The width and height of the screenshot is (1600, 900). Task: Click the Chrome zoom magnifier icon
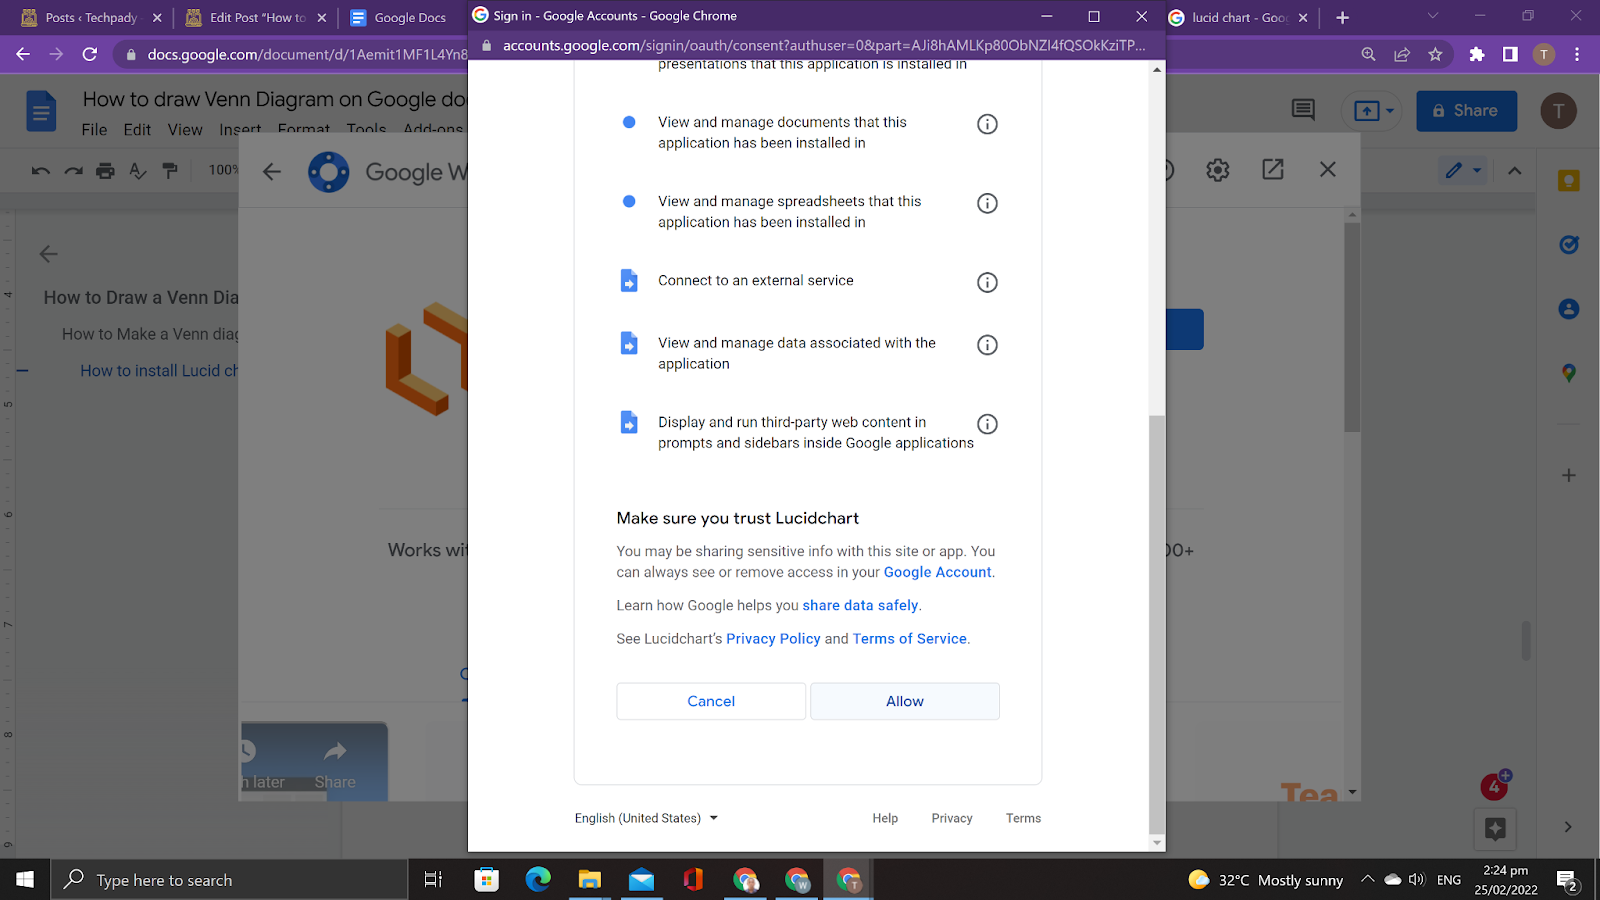pyautogui.click(x=1369, y=55)
